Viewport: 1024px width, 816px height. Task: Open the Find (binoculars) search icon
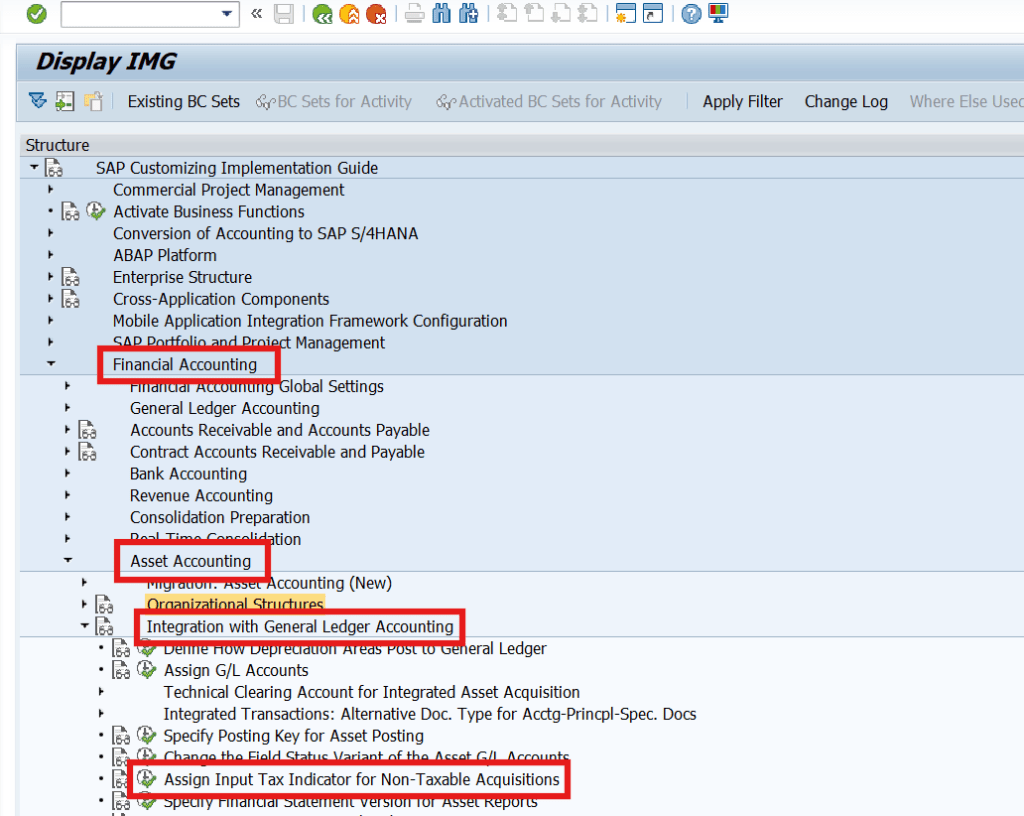click(x=440, y=14)
